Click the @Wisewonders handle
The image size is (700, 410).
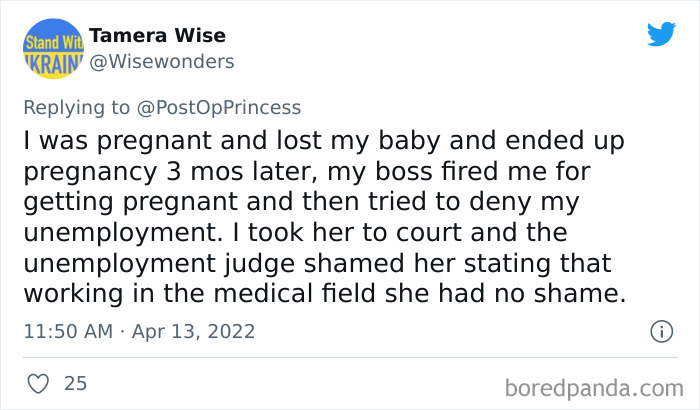pyautogui.click(x=161, y=61)
